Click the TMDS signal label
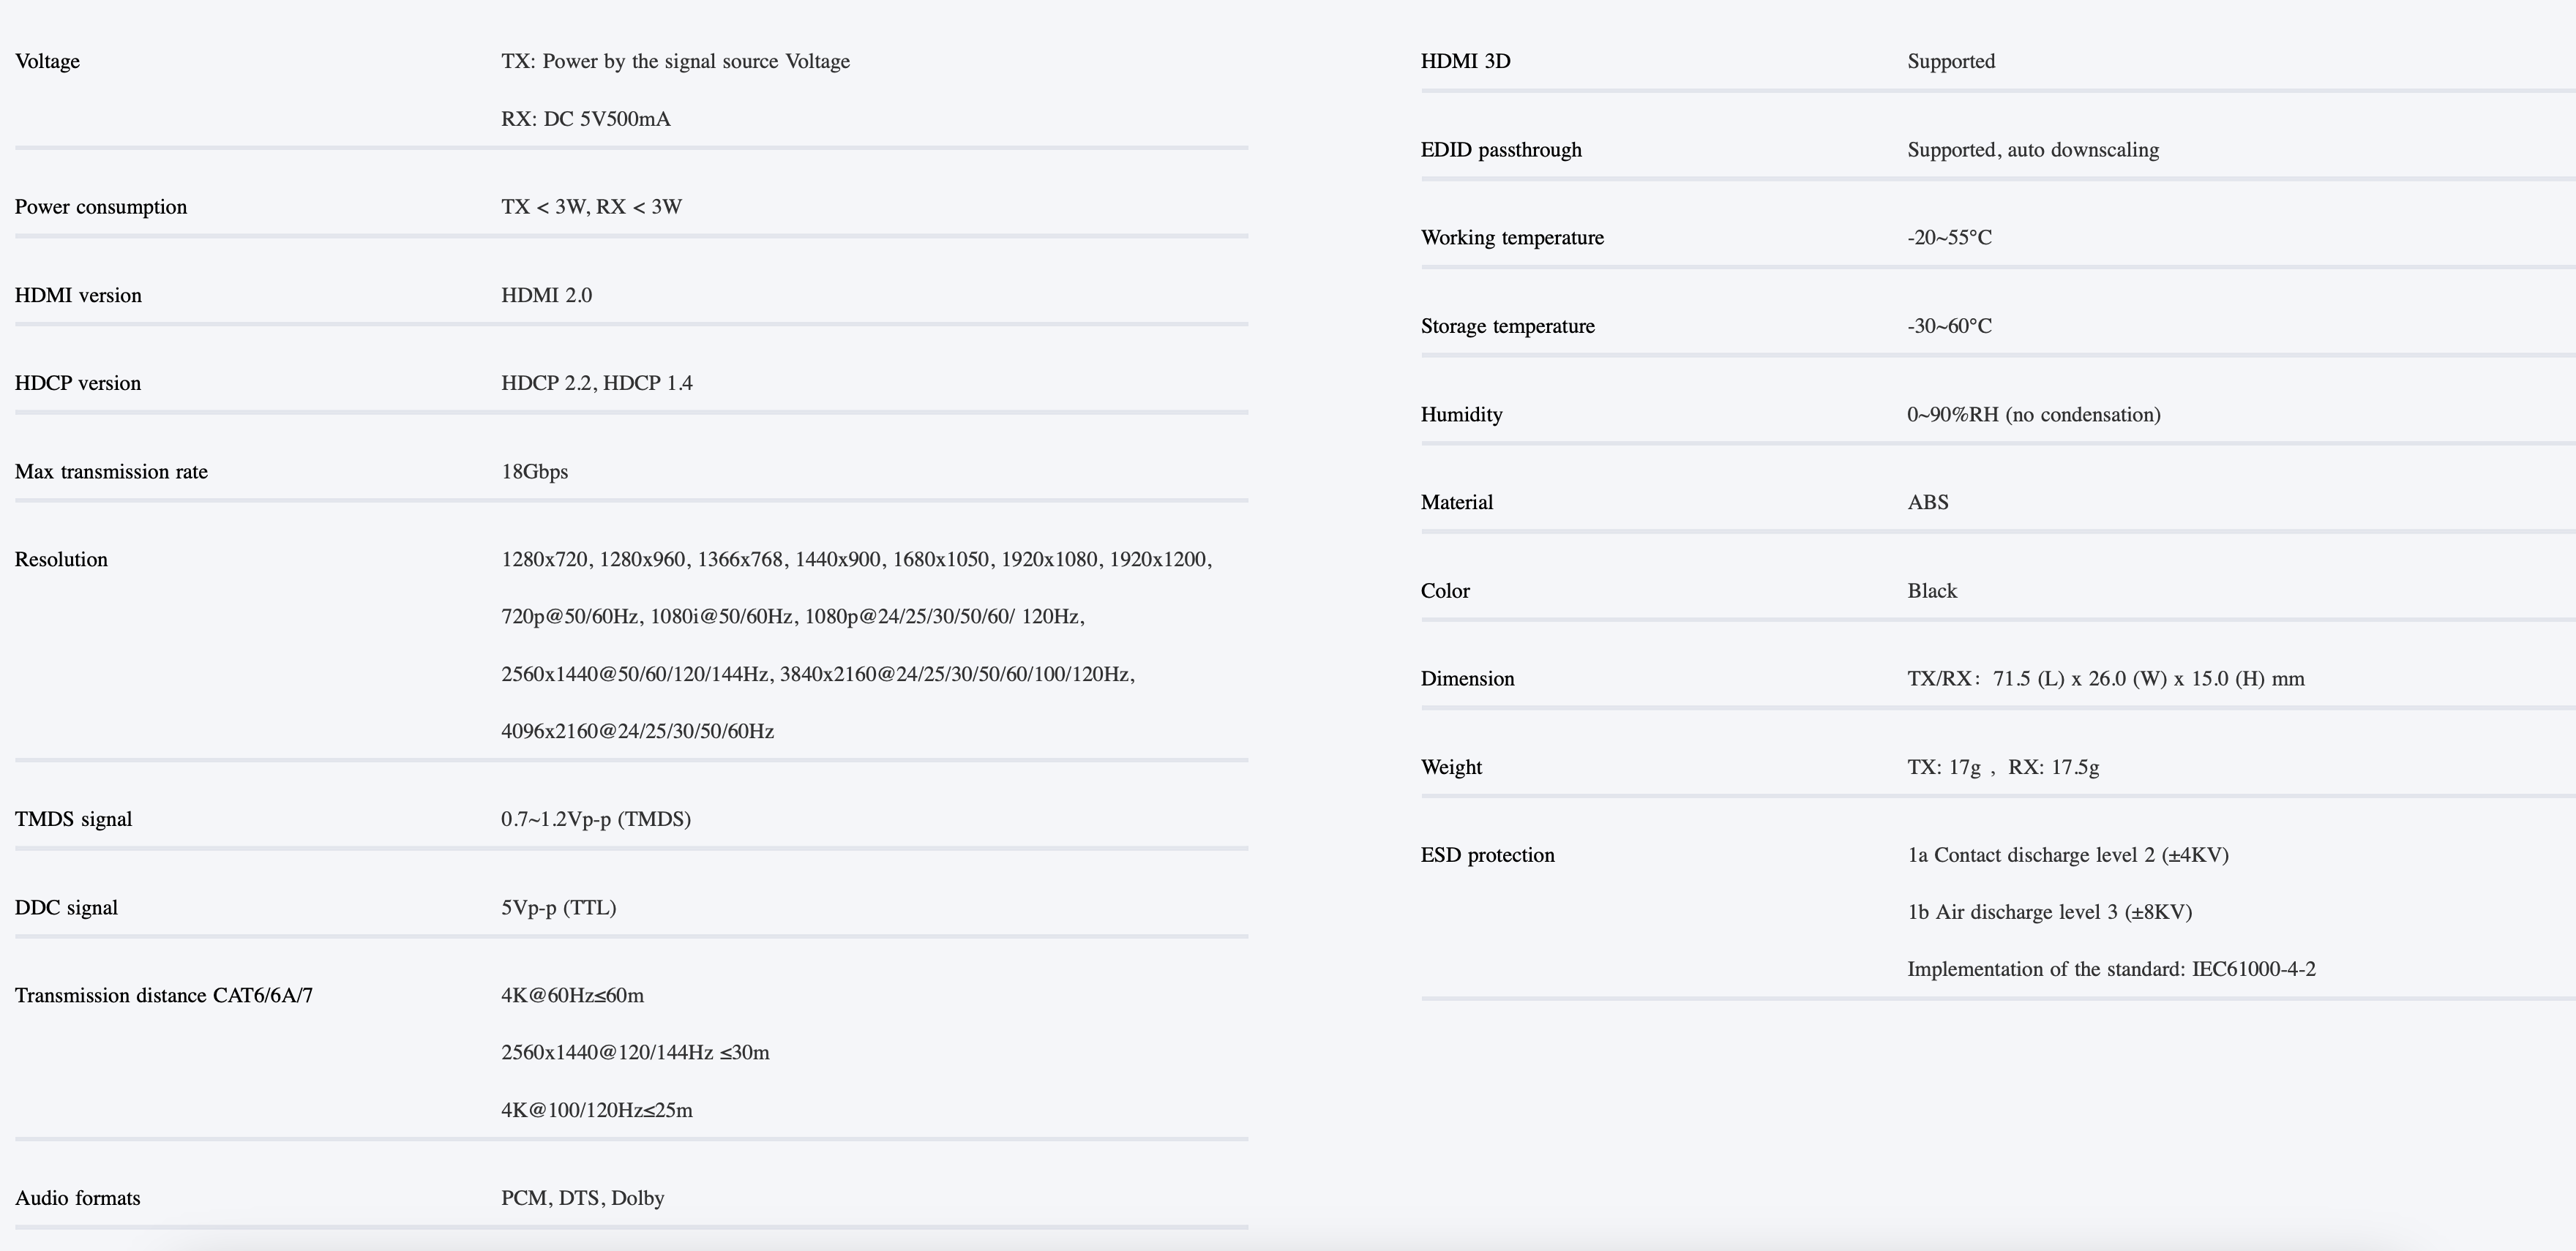 point(73,819)
